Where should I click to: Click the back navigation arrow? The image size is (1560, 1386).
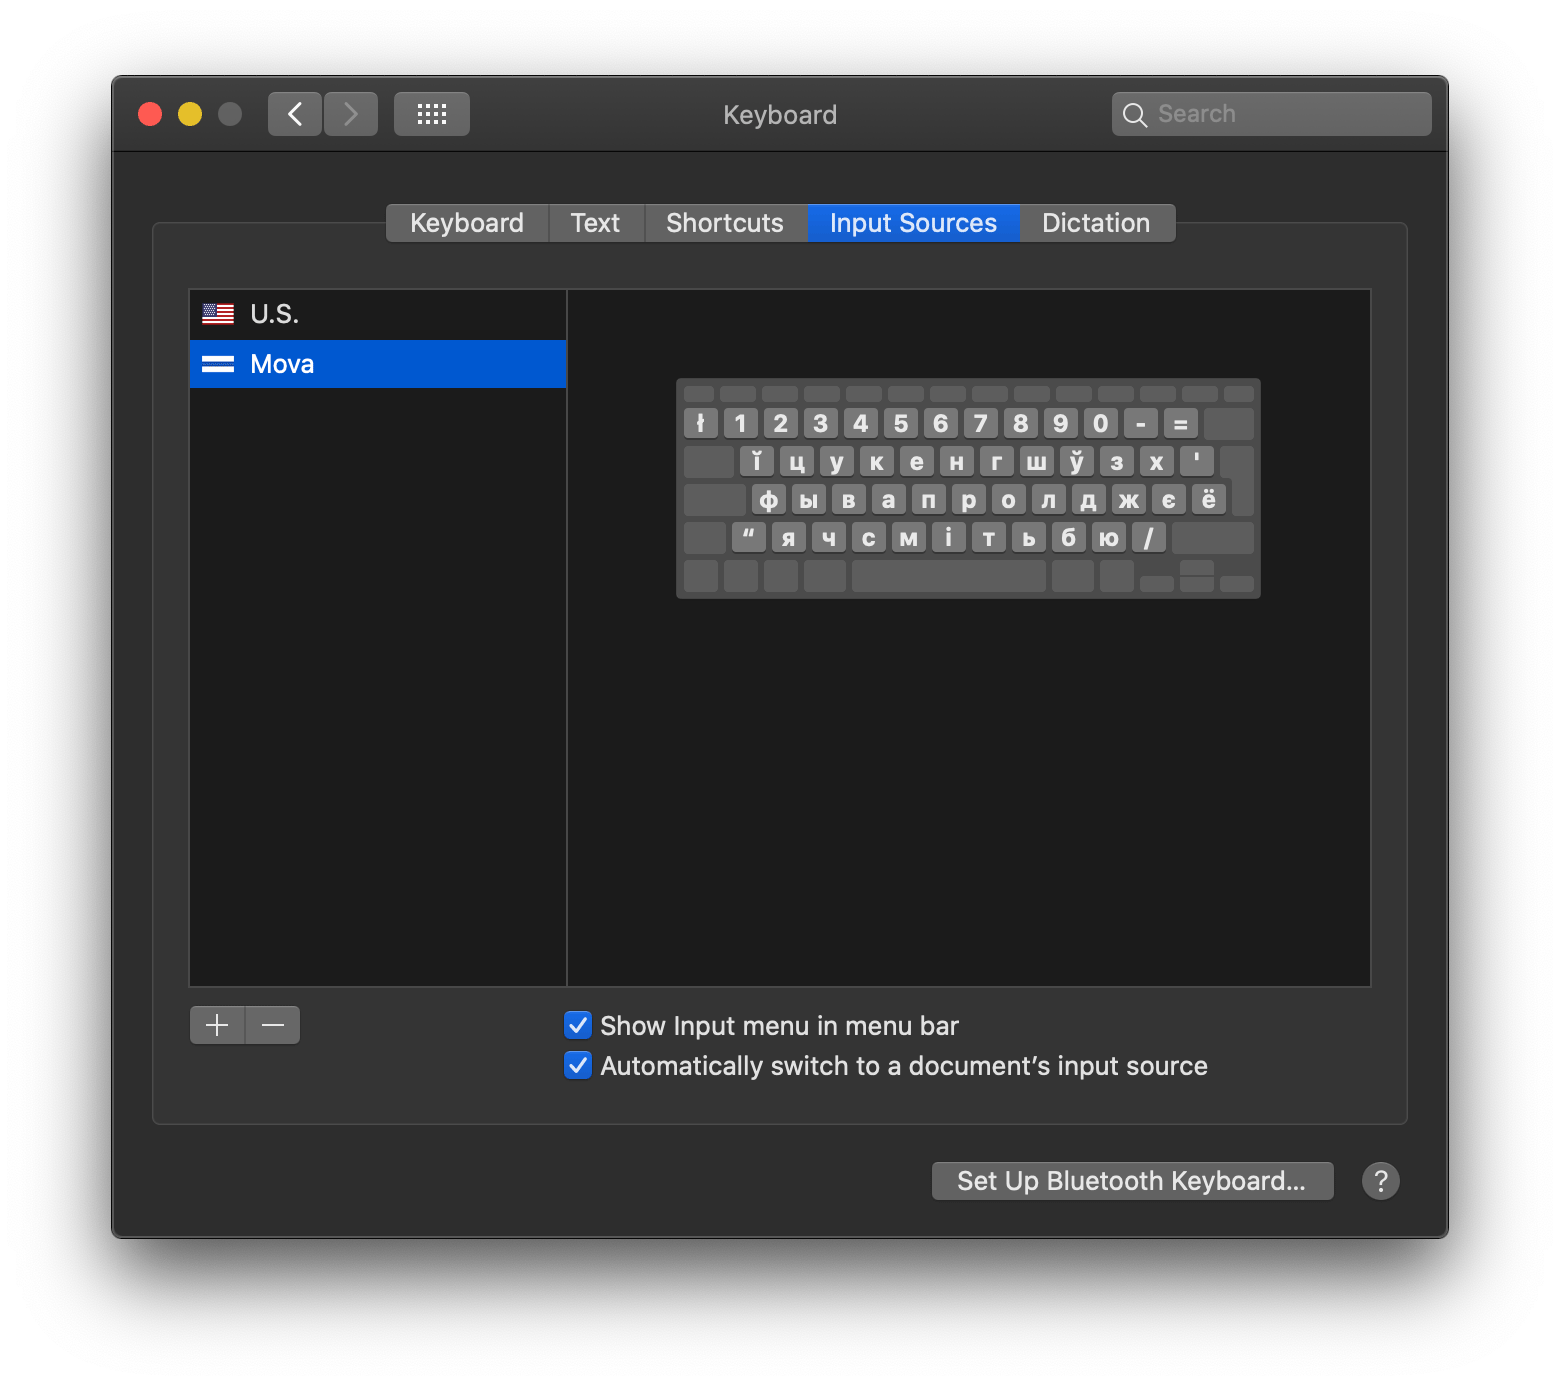point(294,113)
